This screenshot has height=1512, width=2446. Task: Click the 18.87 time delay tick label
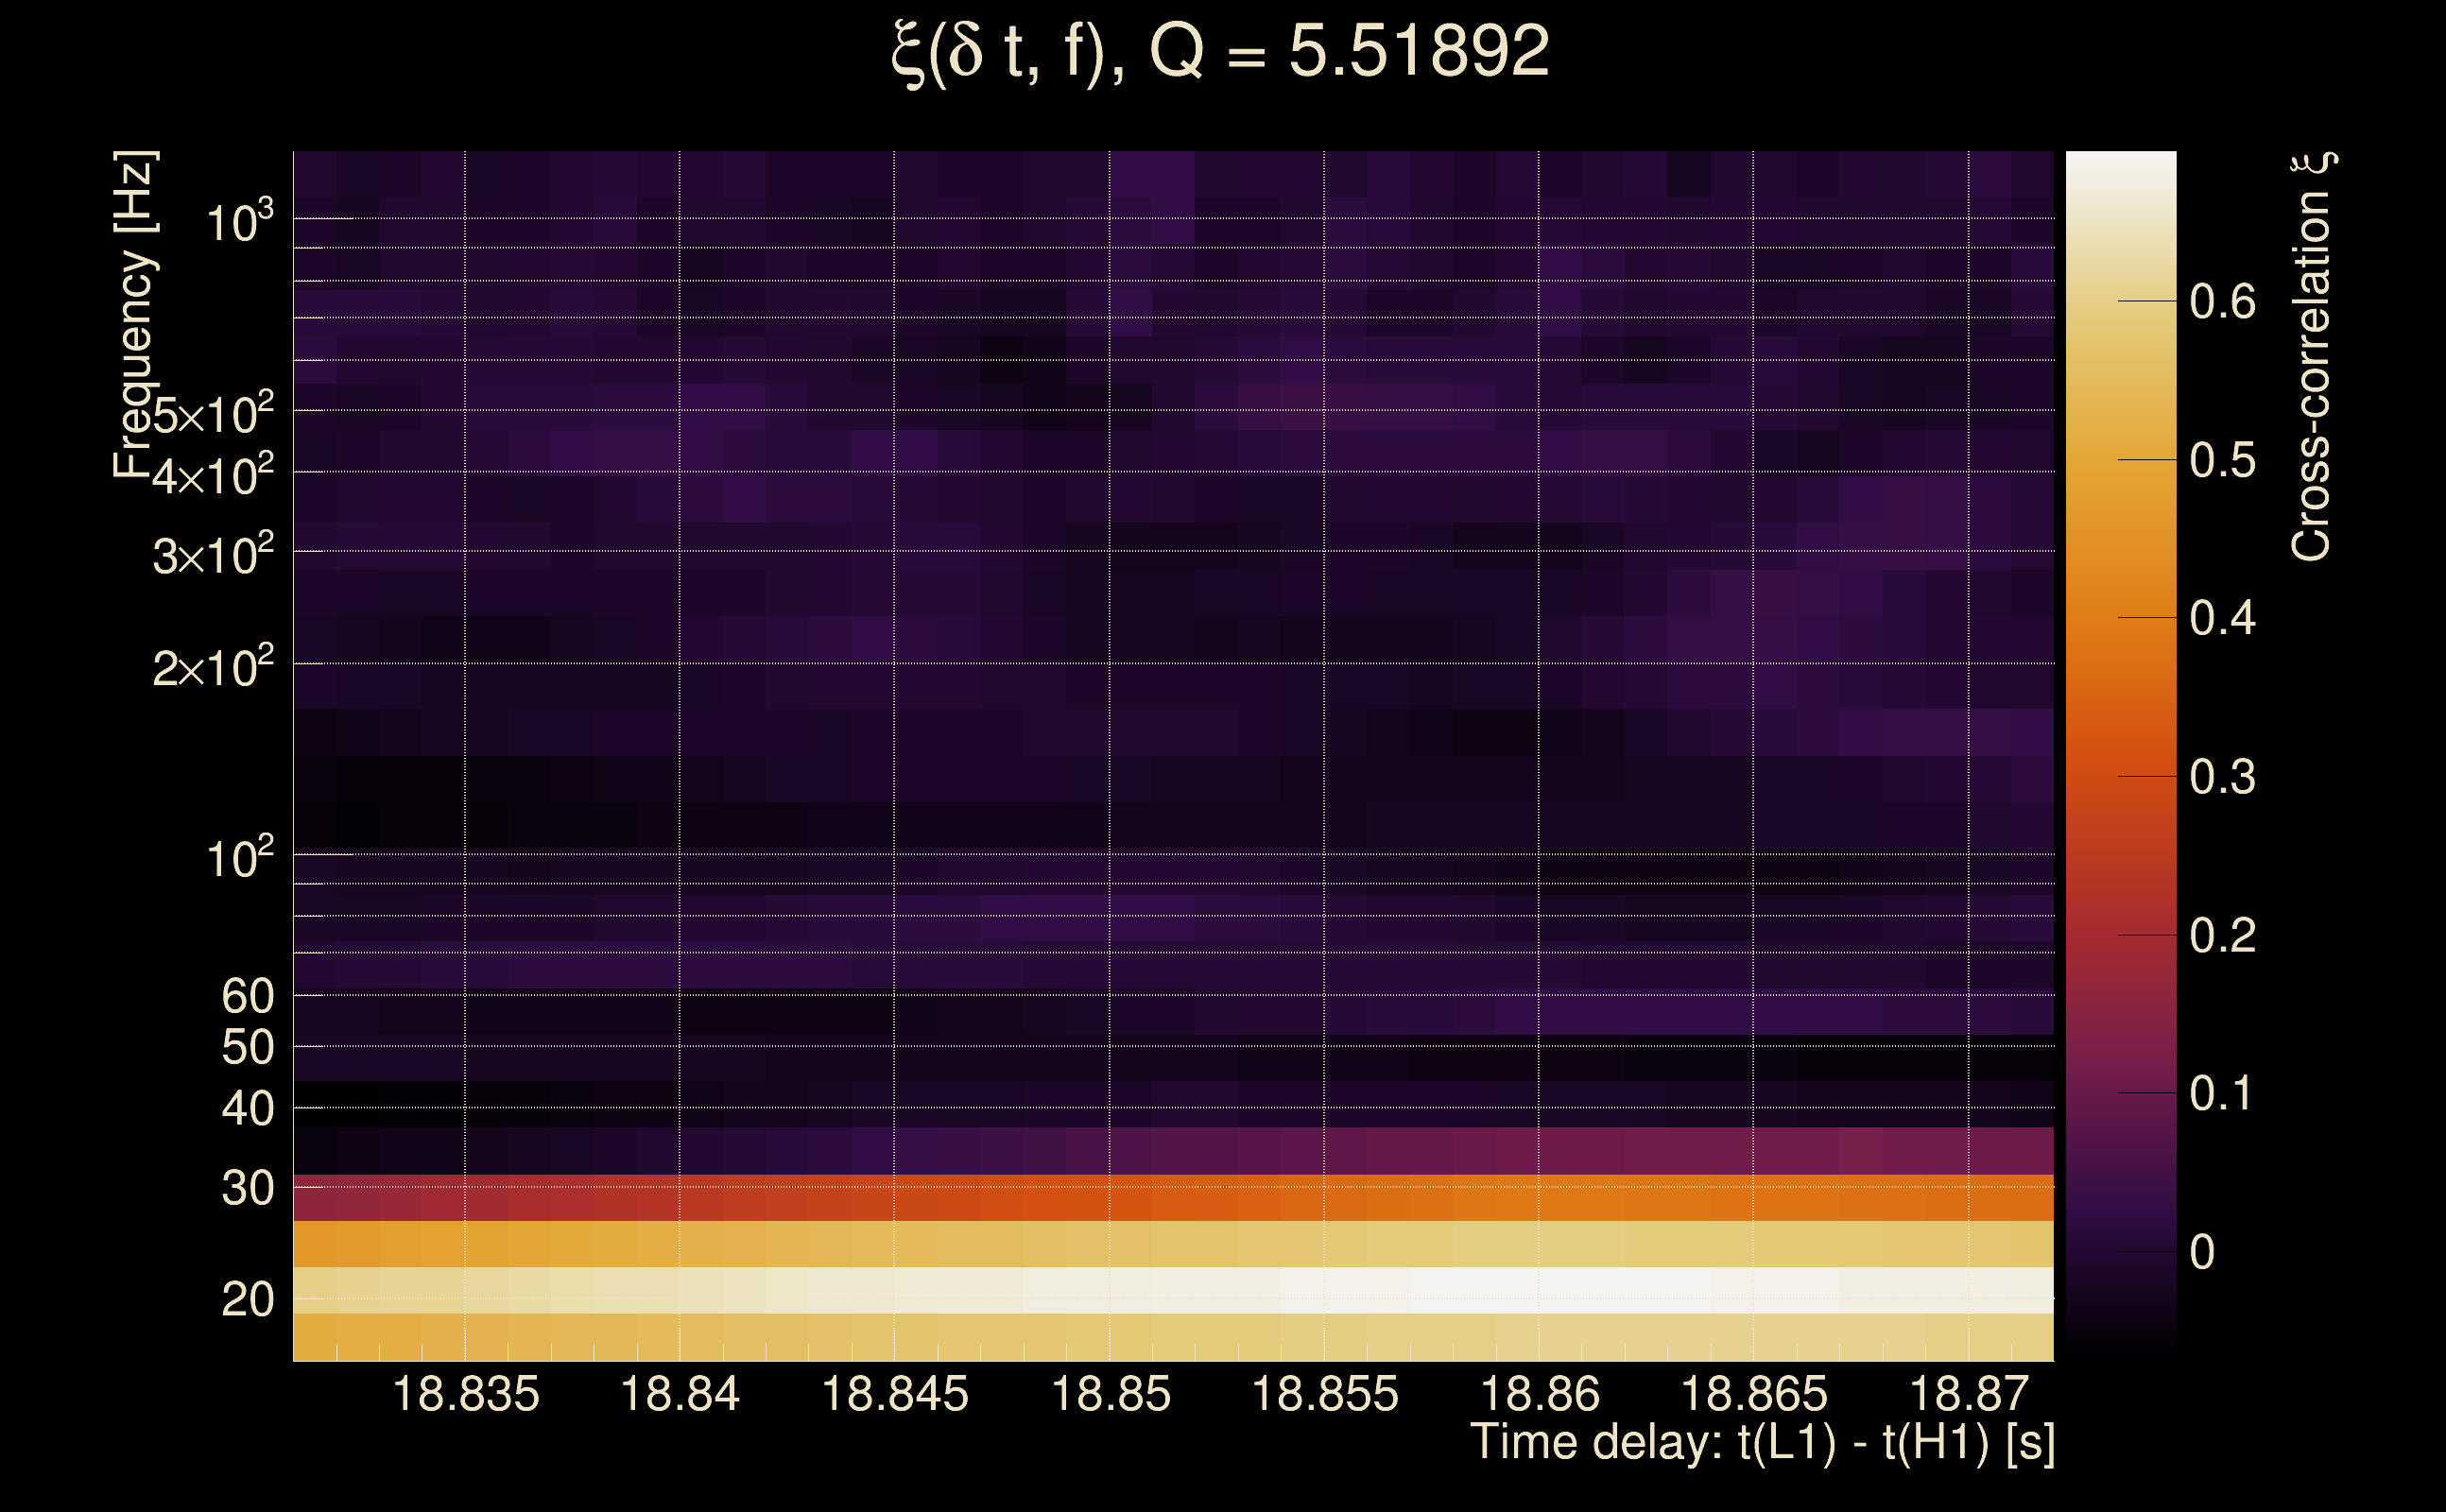[x=1969, y=1394]
